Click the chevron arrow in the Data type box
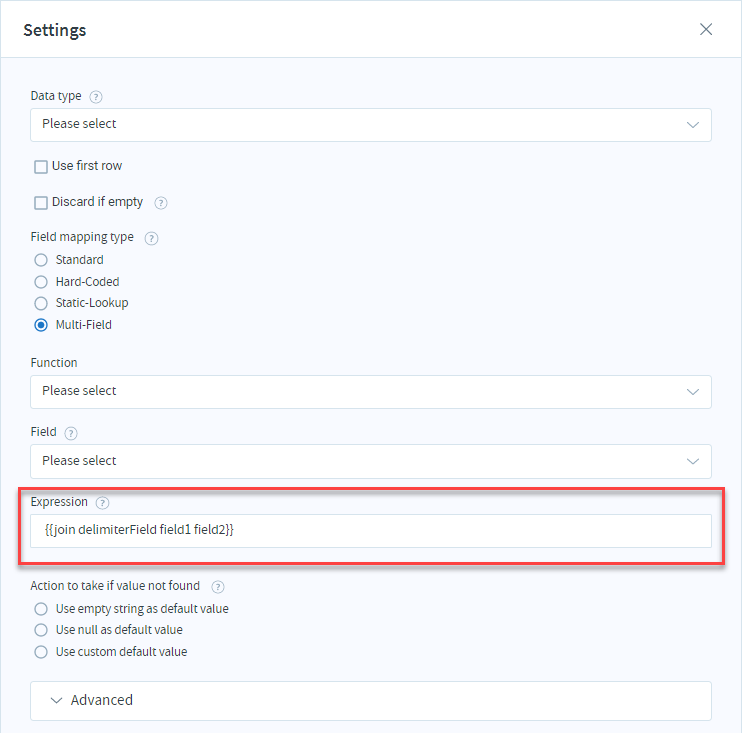 point(693,125)
